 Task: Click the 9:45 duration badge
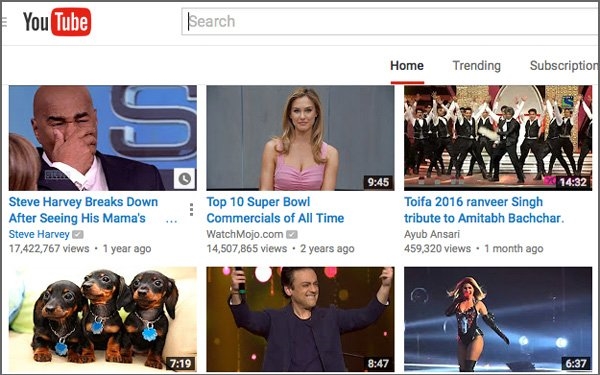click(378, 182)
